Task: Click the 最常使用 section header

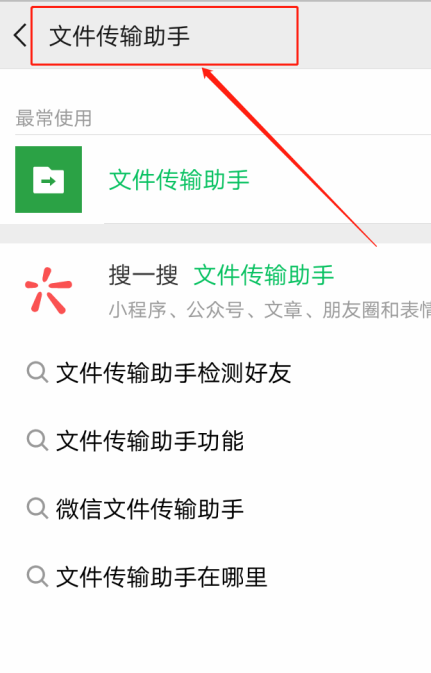Action: 54,118
